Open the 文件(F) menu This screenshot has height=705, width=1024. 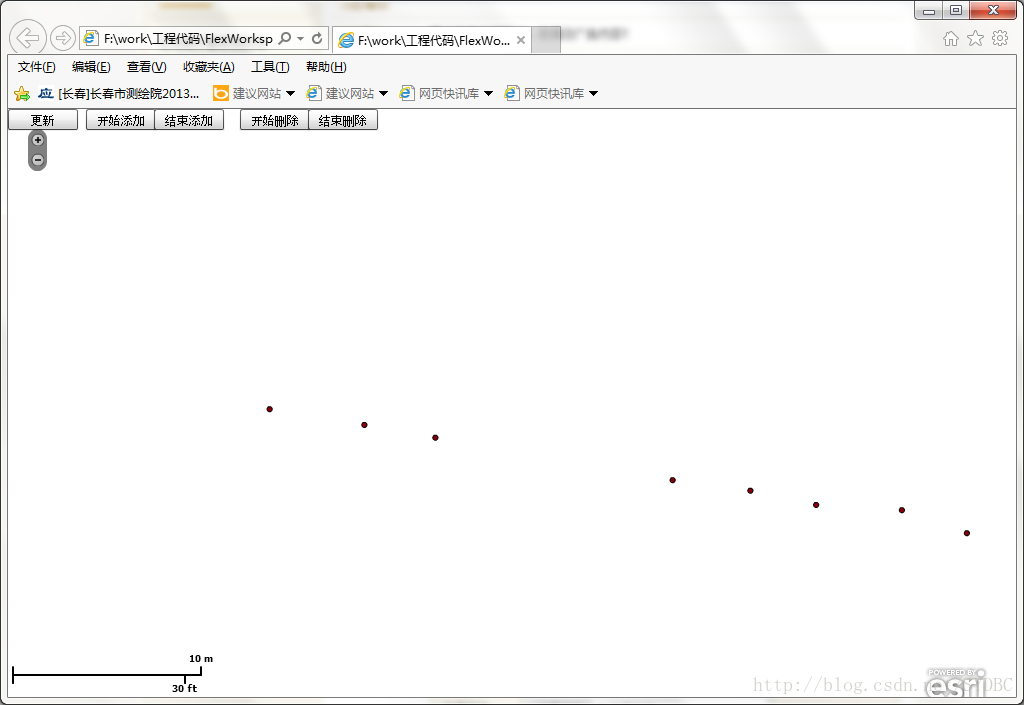coord(37,67)
